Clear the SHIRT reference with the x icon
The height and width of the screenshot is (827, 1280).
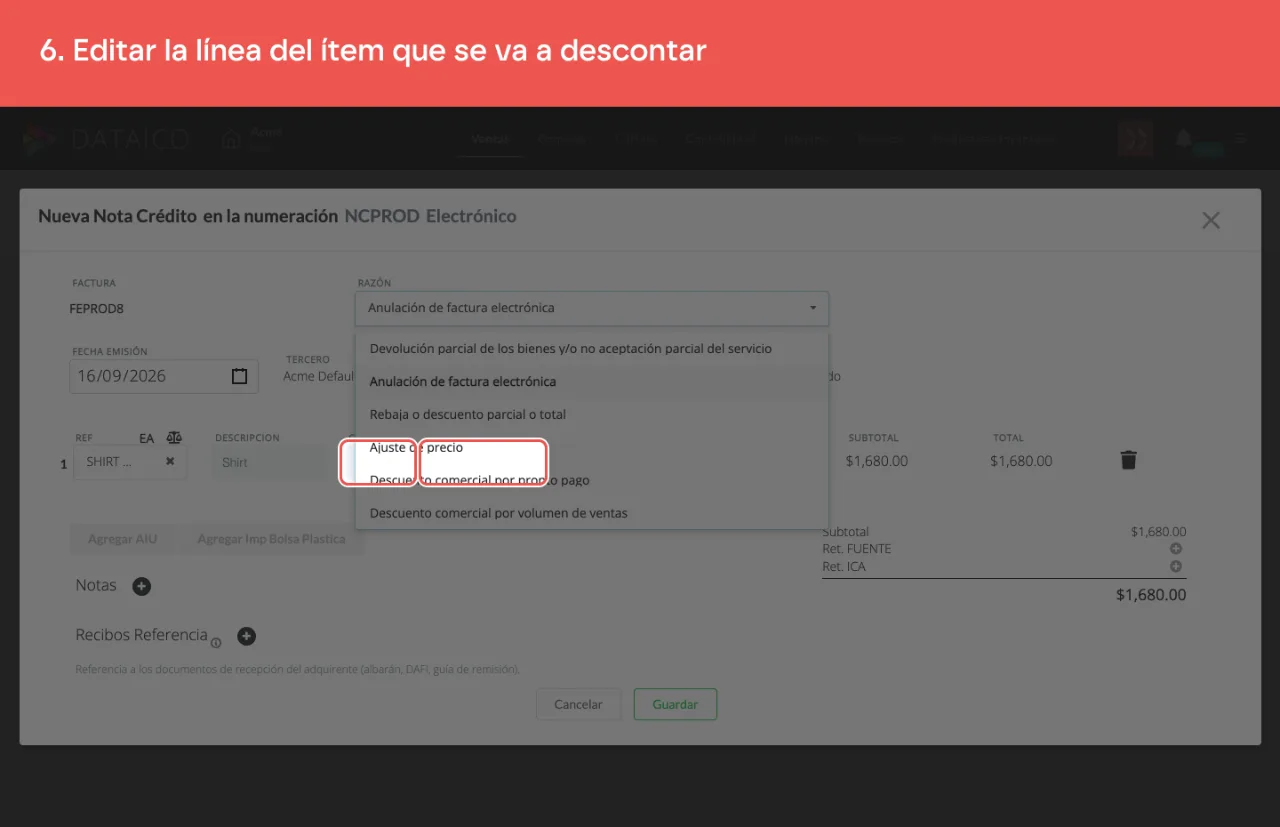(170, 461)
